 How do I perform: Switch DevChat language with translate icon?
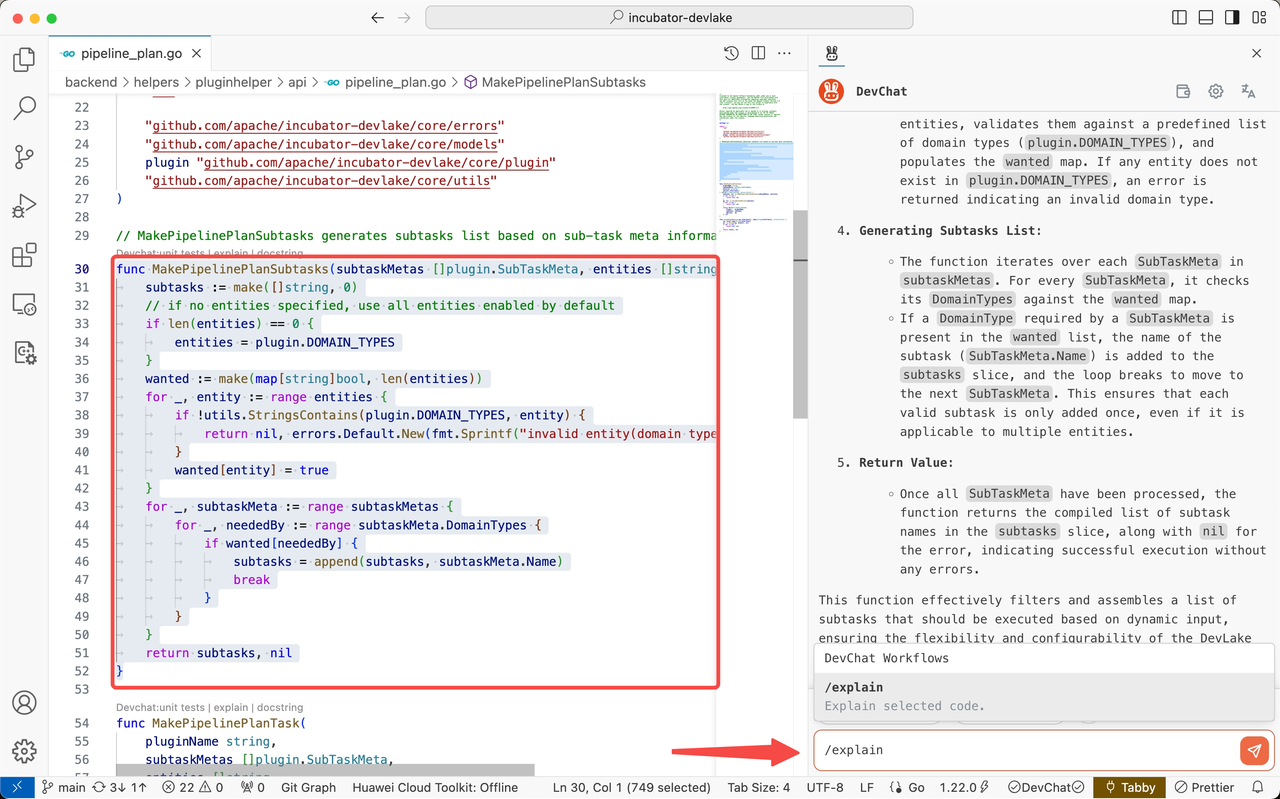point(1248,91)
